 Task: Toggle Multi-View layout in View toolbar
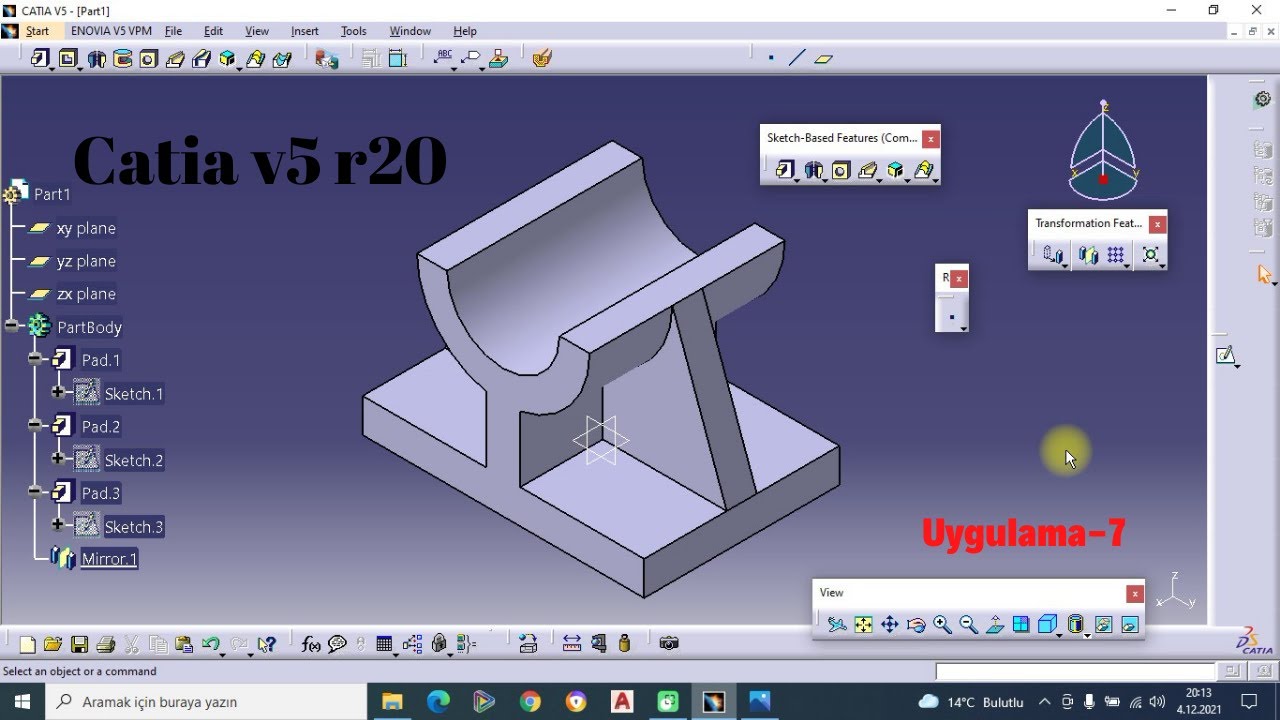(1021, 625)
